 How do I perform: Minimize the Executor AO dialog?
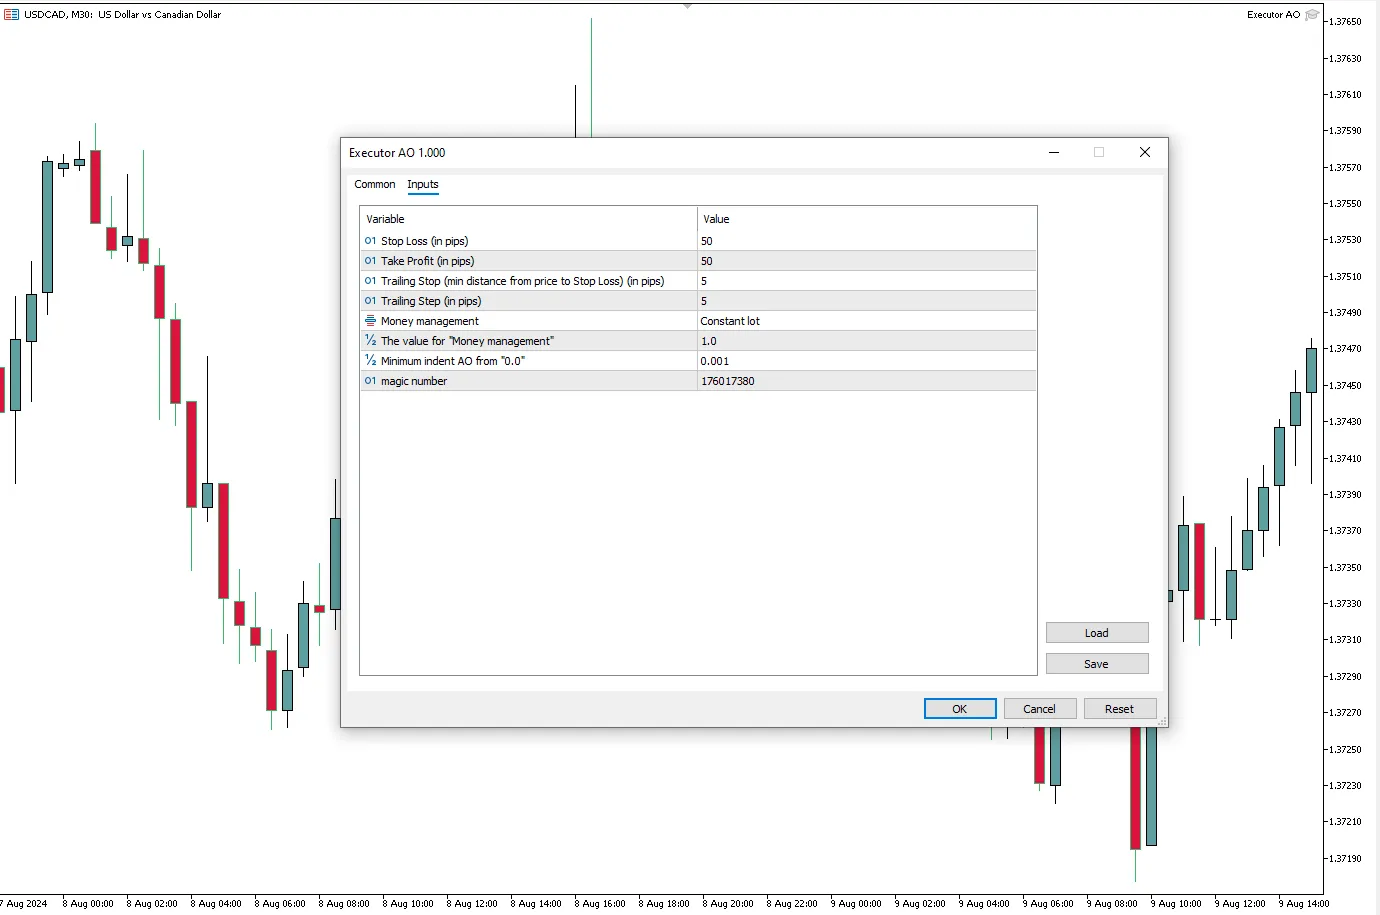pos(1053,152)
